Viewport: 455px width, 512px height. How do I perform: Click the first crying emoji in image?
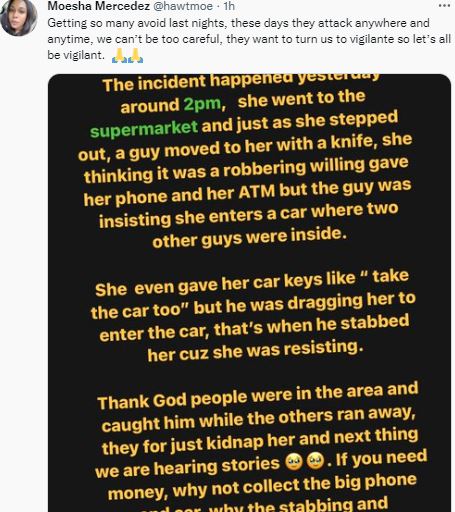[294, 462]
